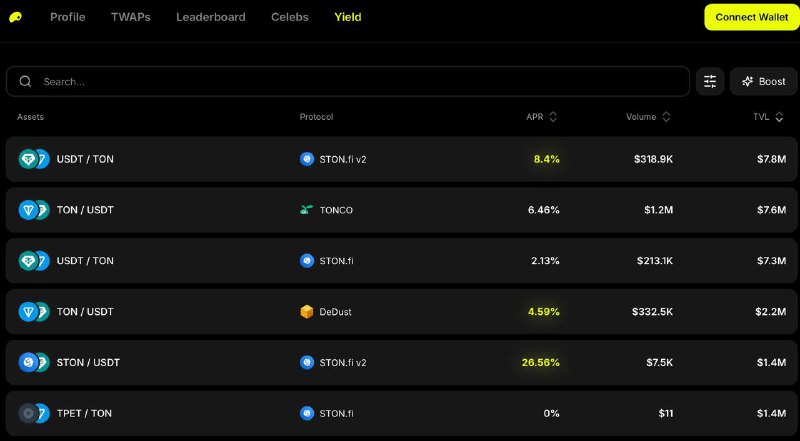
Task: Sort the pool list by APR
Action: pyautogui.click(x=541, y=117)
